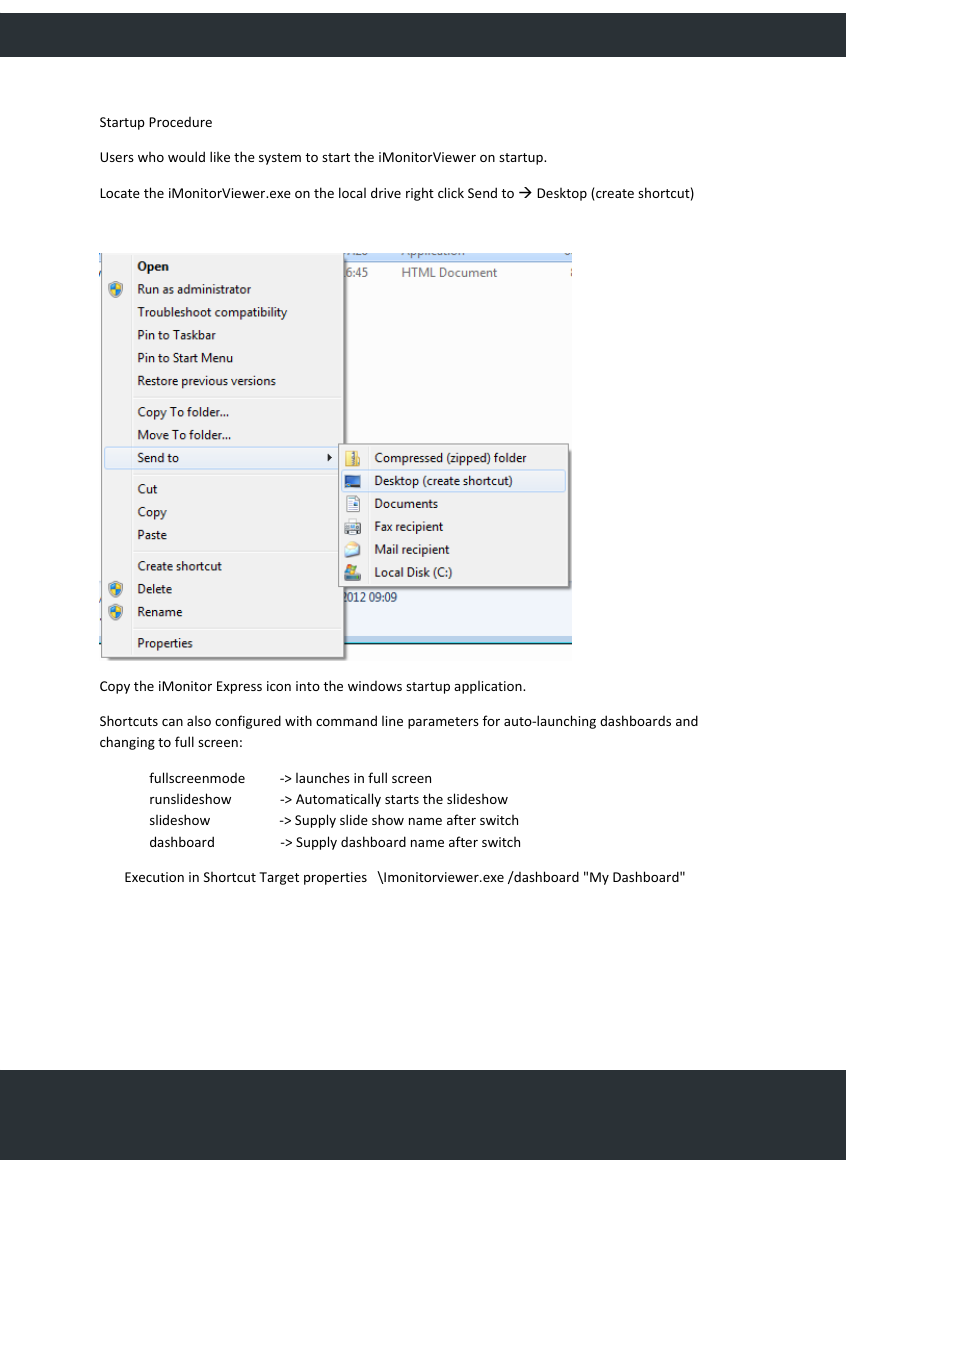Click the shield icon beside Rename
Screen dimensions: 954x1350
click(116, 612)
